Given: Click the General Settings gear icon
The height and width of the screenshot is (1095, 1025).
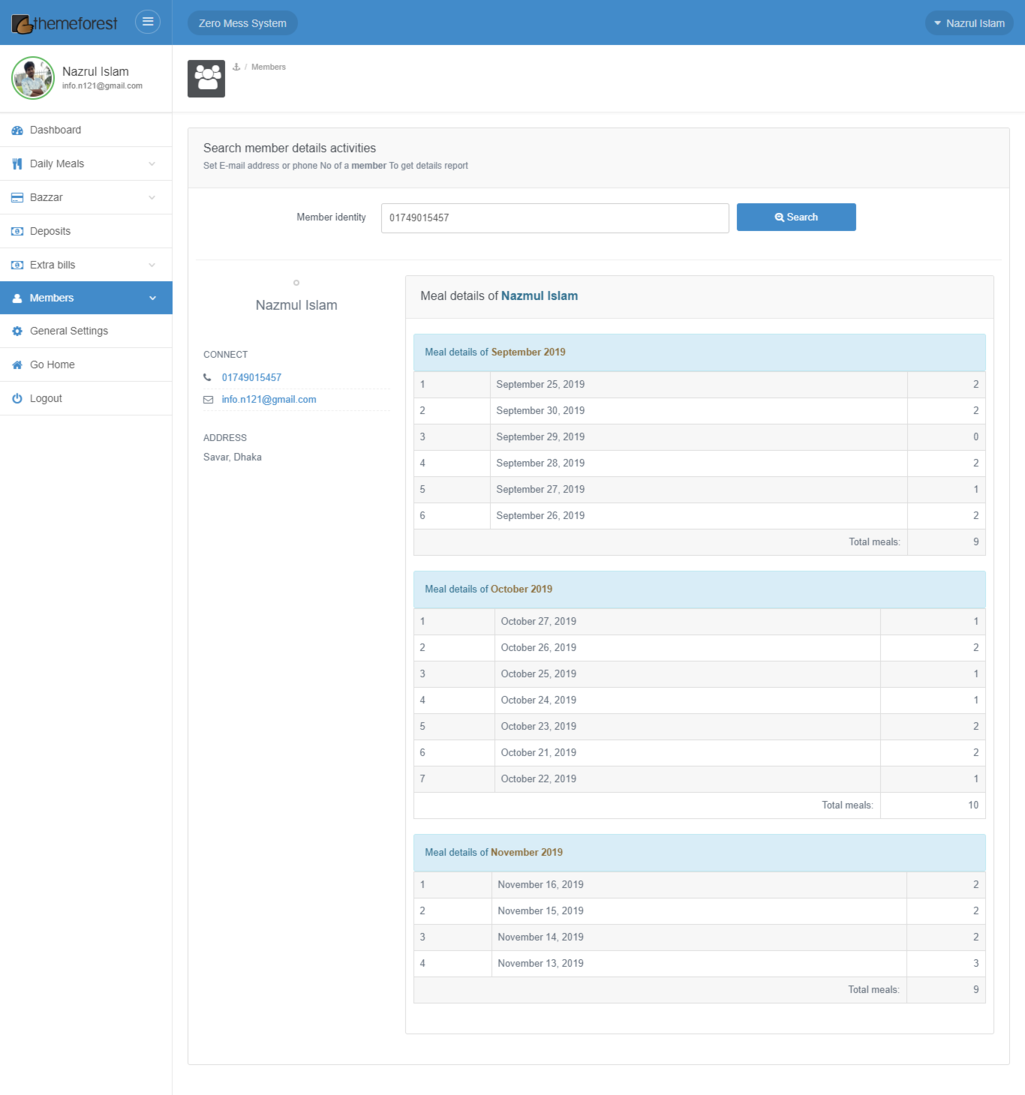Looking at the screenshot, I should tap(17, 331).
